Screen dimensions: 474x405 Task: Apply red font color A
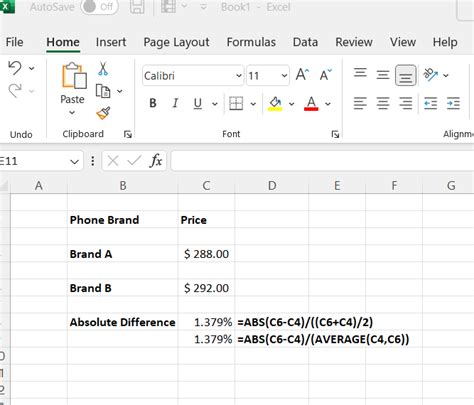(311, 104)
